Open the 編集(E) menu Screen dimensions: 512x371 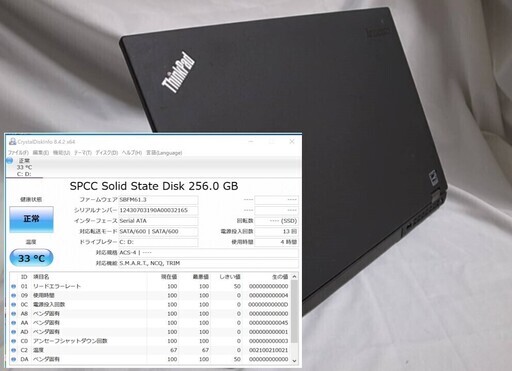pyautogui.click(x=41, y=153)
